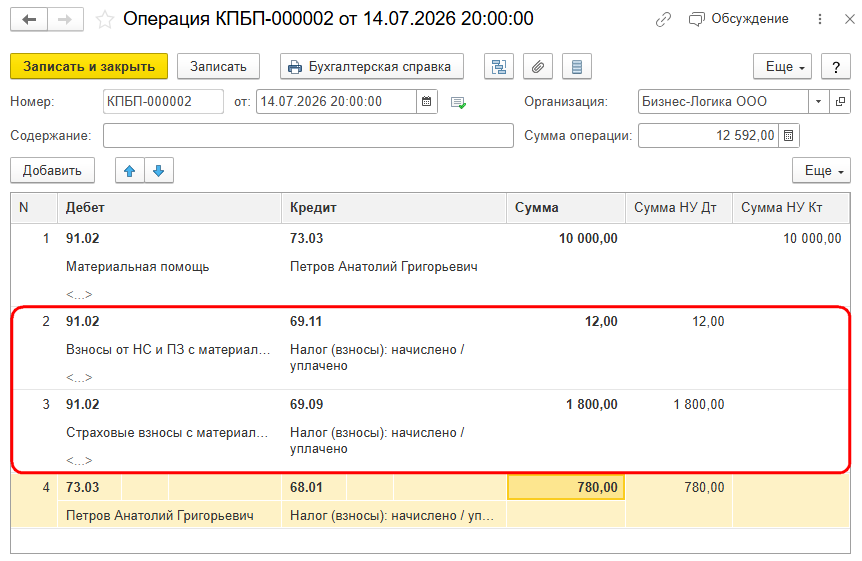Move row down with blue down arrow
This screenshot has height=561, width=862.
click(159, 170)
